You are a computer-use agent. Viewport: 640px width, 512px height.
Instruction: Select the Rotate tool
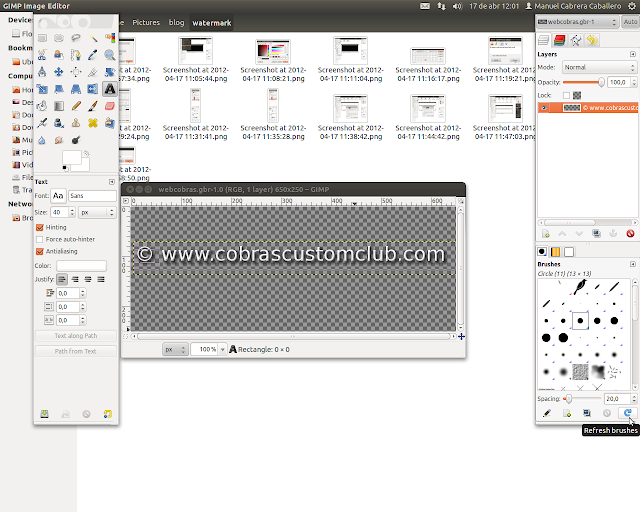coord(110,72)
